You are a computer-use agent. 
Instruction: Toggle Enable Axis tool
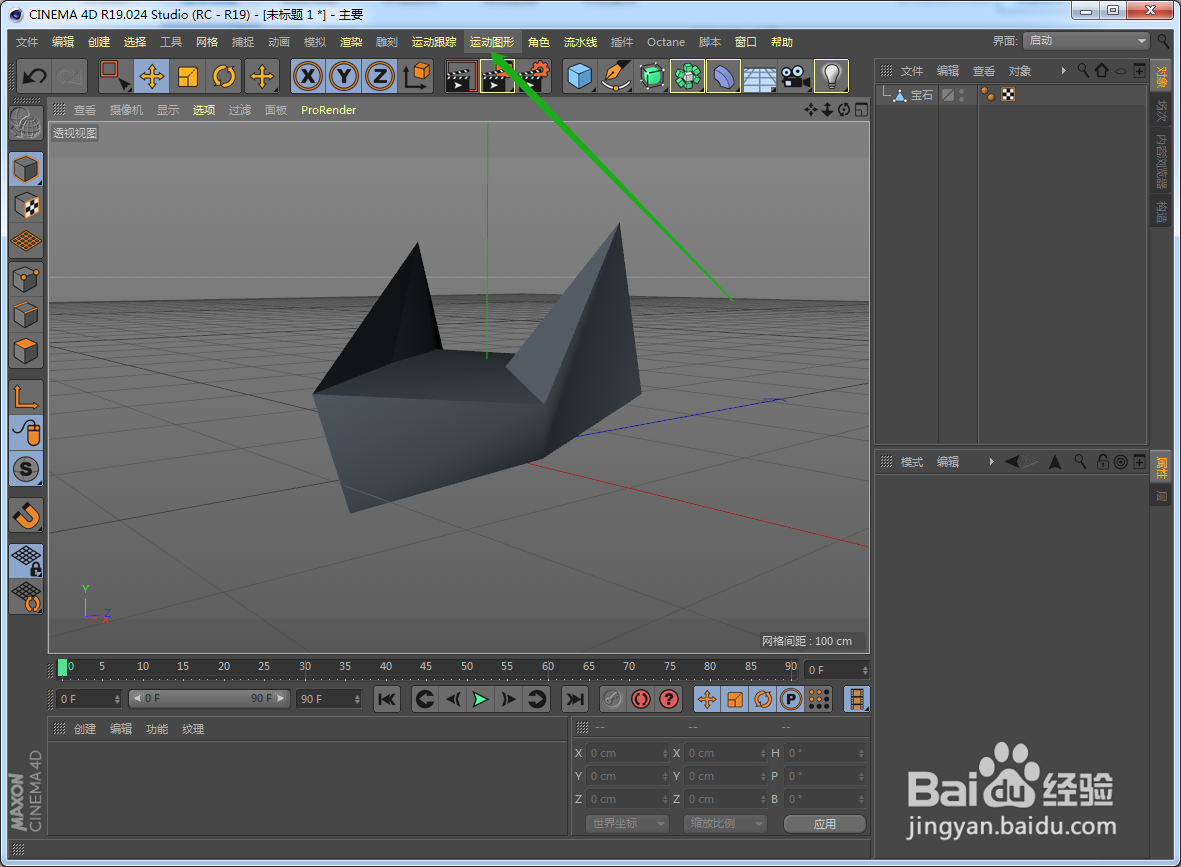tap(26, 396)
